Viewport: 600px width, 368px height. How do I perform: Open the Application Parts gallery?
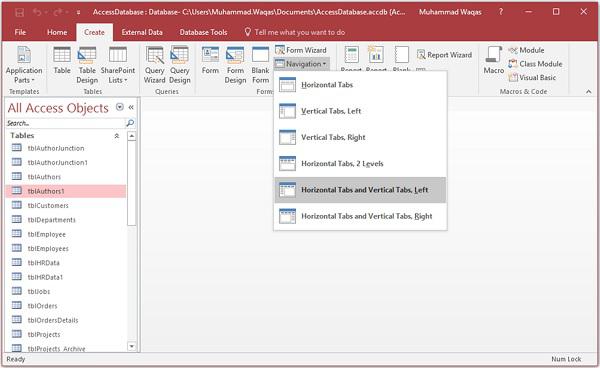coord(24,65)
